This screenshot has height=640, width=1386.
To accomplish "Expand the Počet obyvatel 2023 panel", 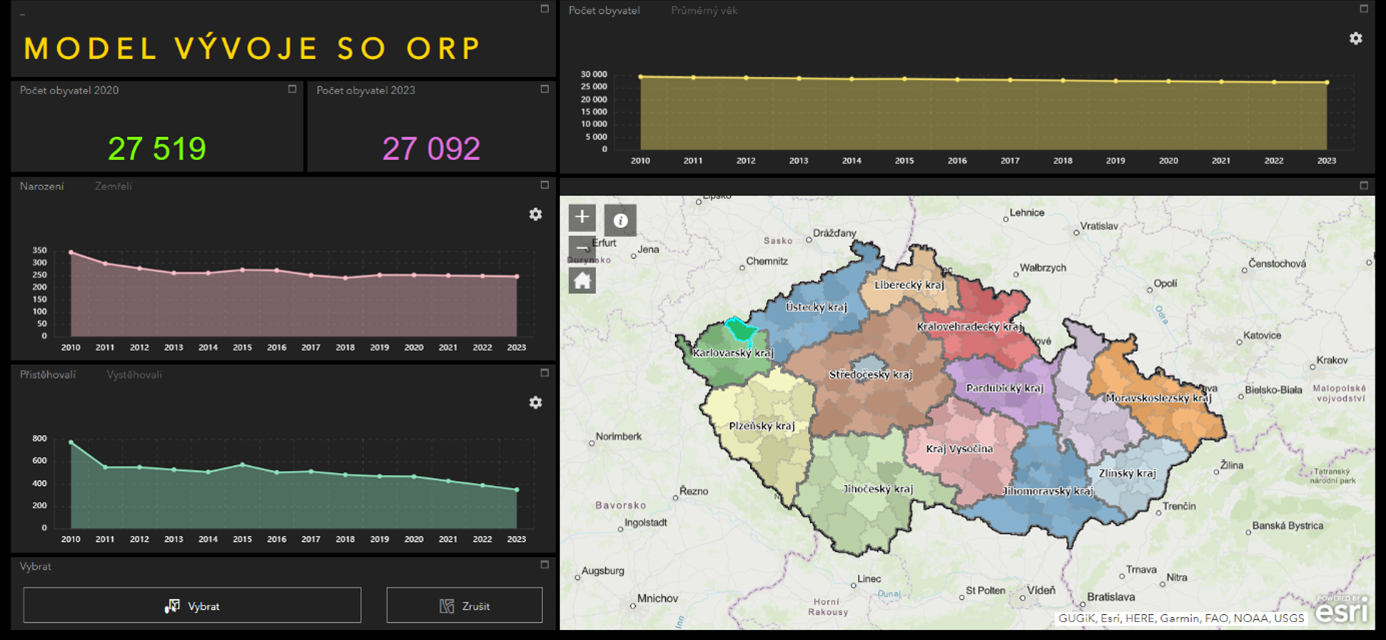I will (x=544, y=89).
